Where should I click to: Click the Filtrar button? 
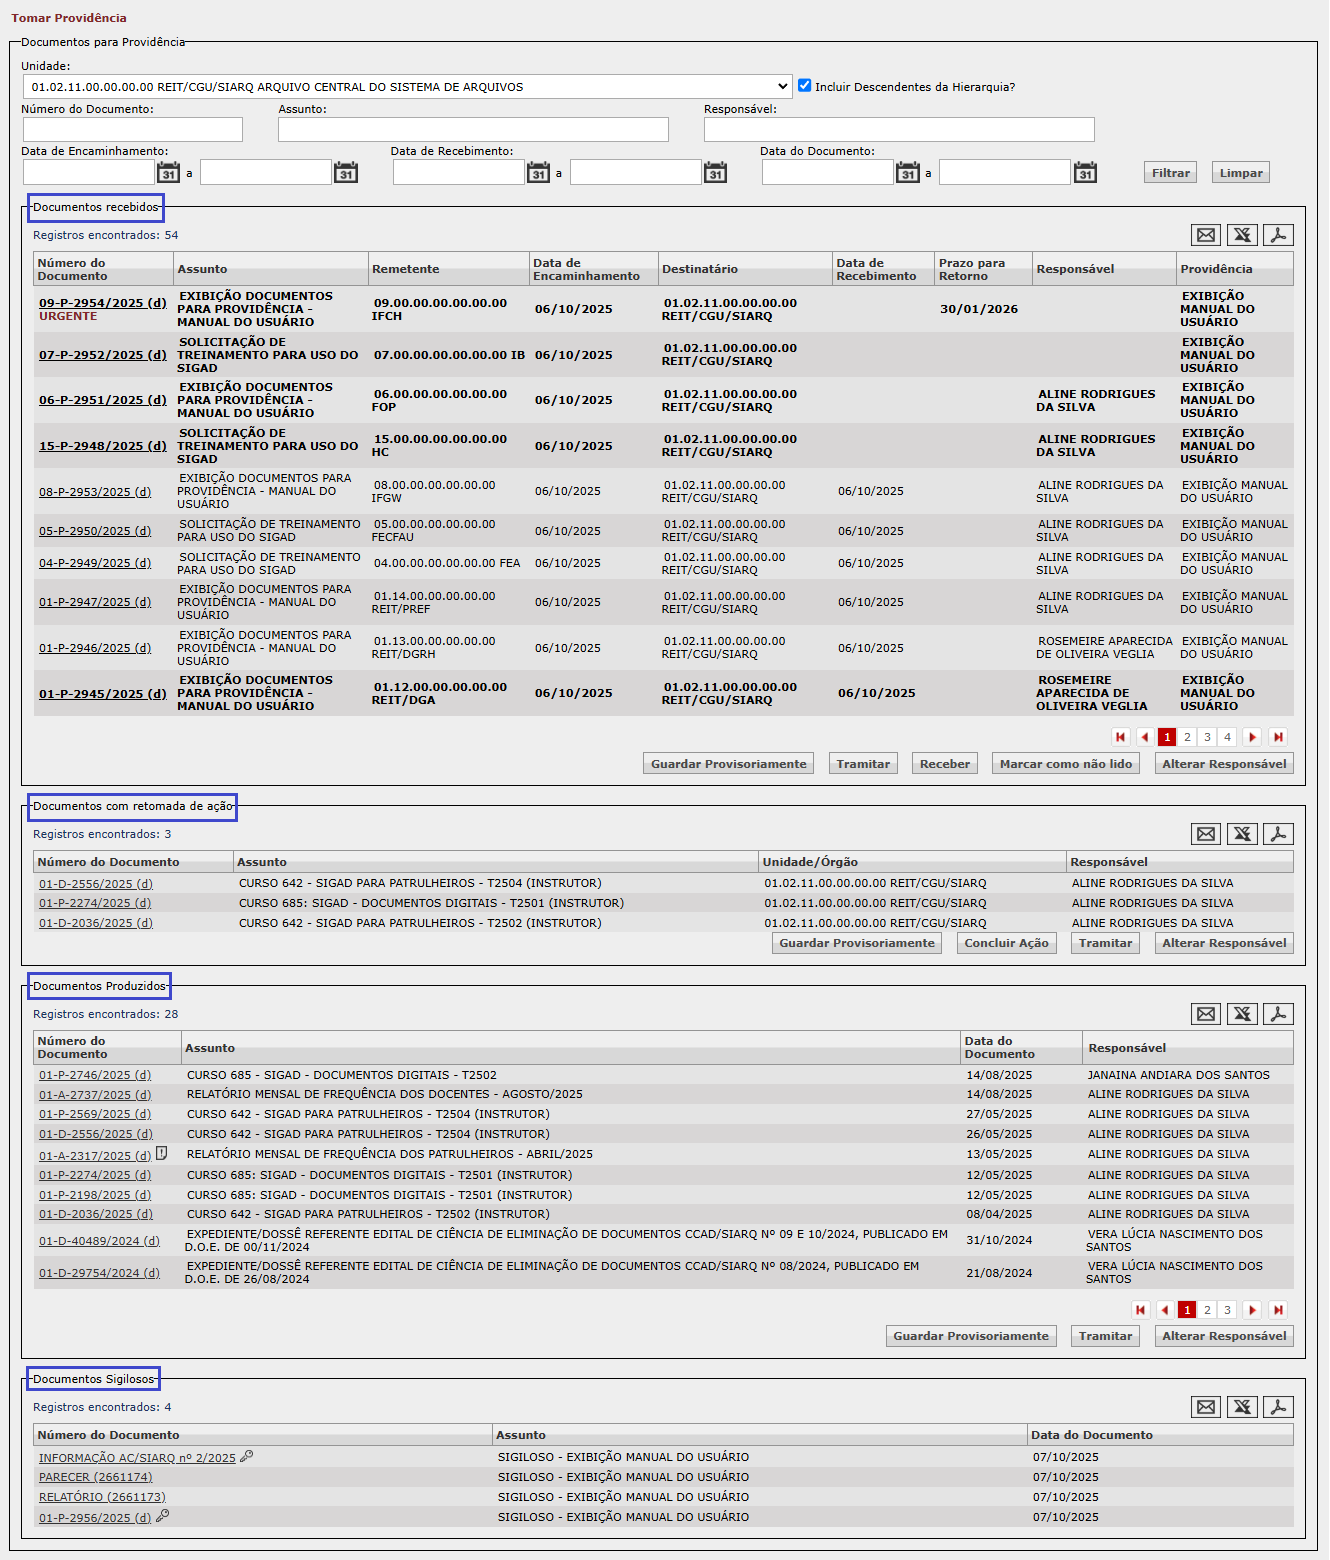1170,173
